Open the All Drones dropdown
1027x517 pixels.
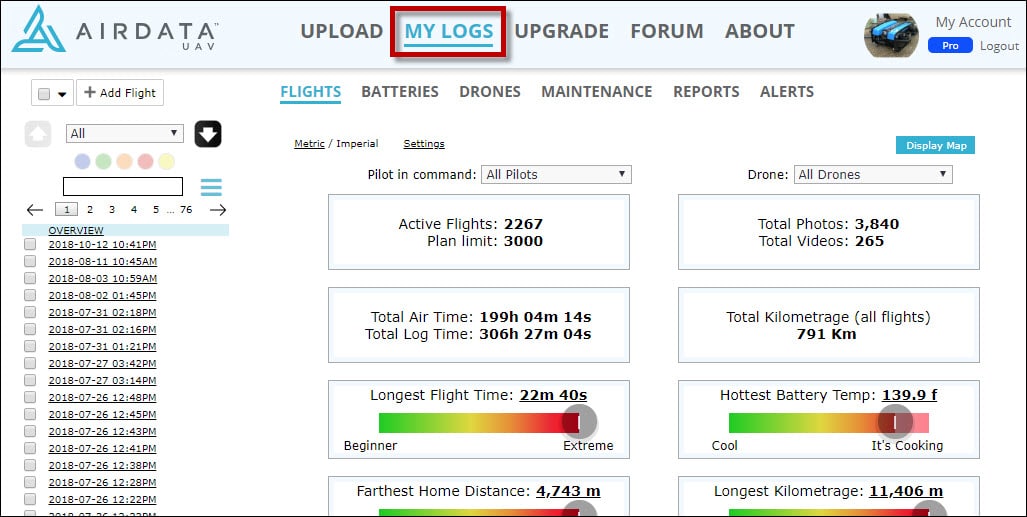coord(873,174)
